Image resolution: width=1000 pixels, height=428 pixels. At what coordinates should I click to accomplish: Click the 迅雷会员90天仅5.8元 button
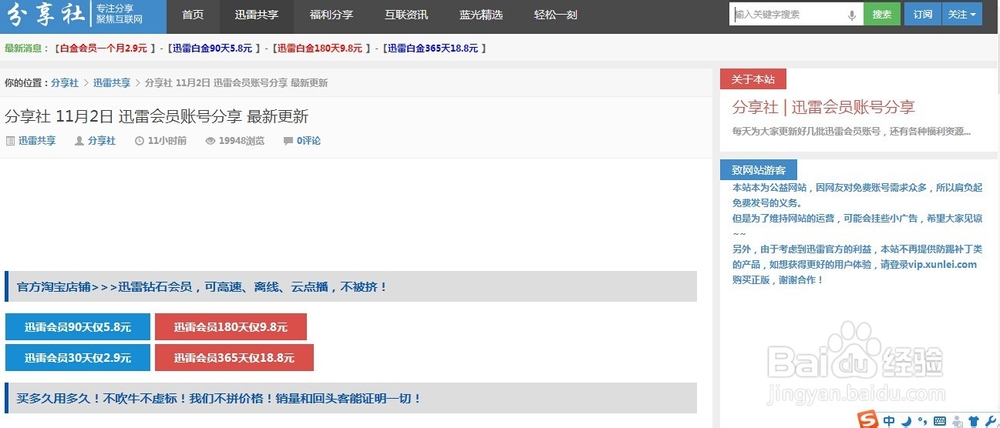(78, 327)
